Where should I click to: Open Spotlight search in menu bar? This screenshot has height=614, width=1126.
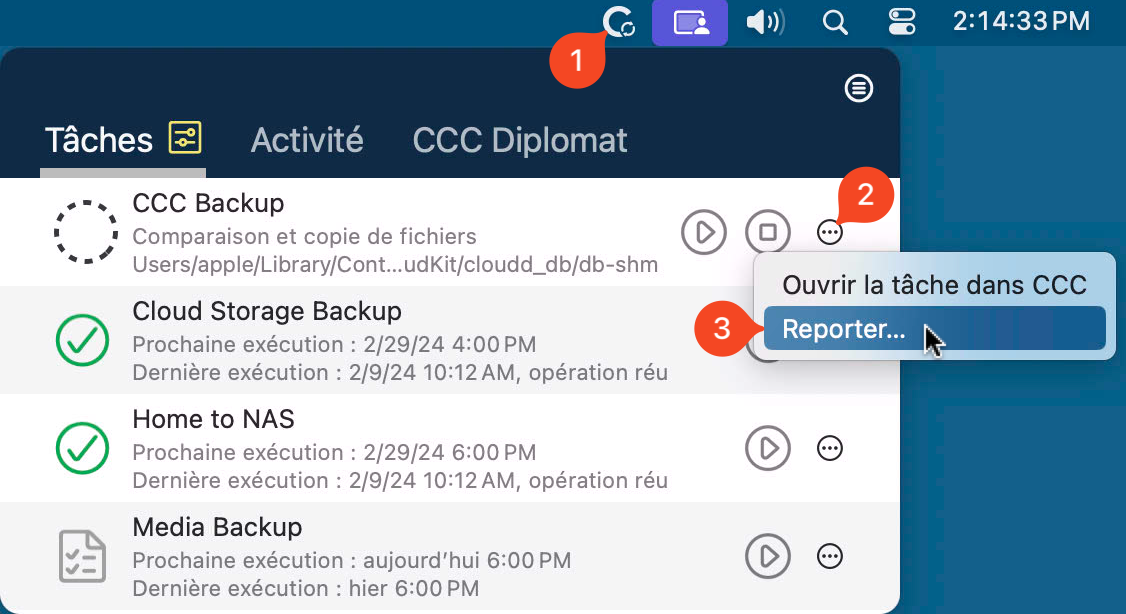coord(834,22)
